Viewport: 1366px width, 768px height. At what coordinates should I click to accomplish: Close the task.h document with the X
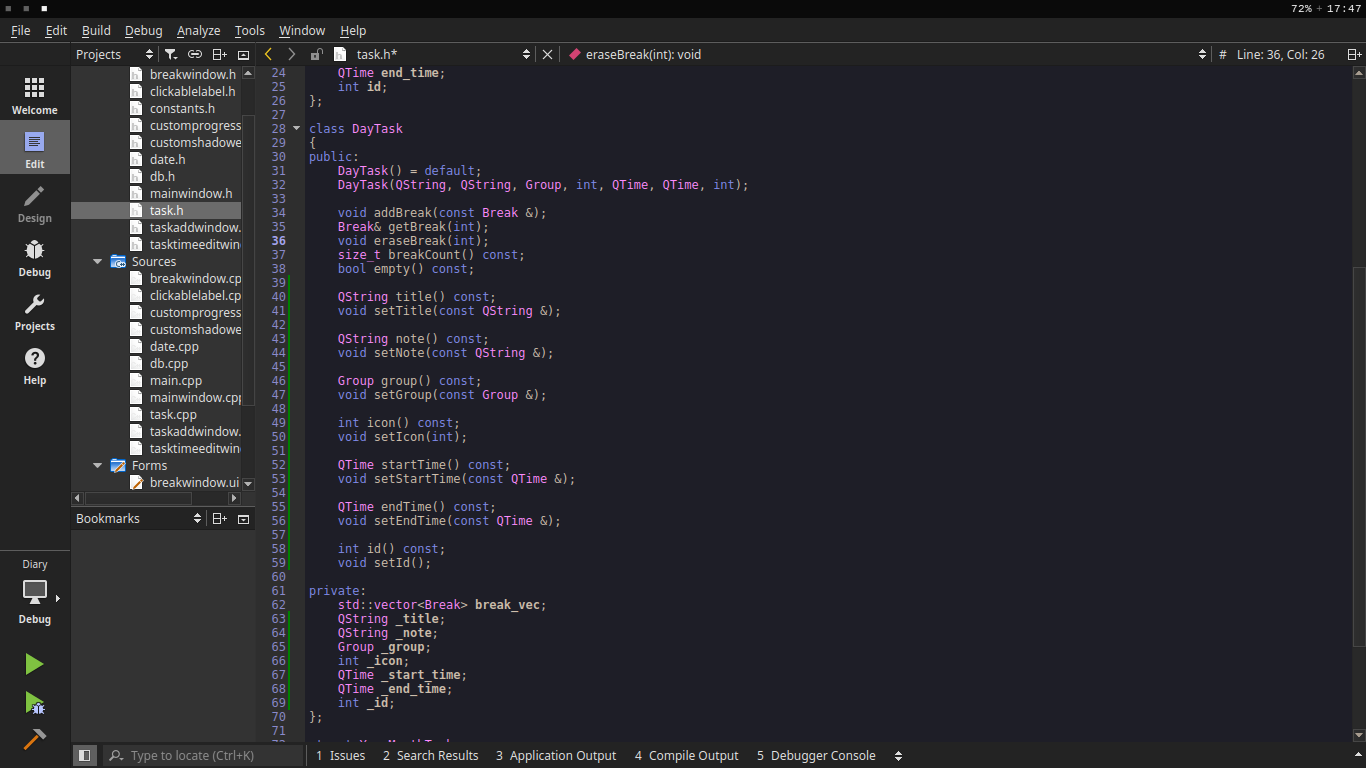[x=547, y=54]
